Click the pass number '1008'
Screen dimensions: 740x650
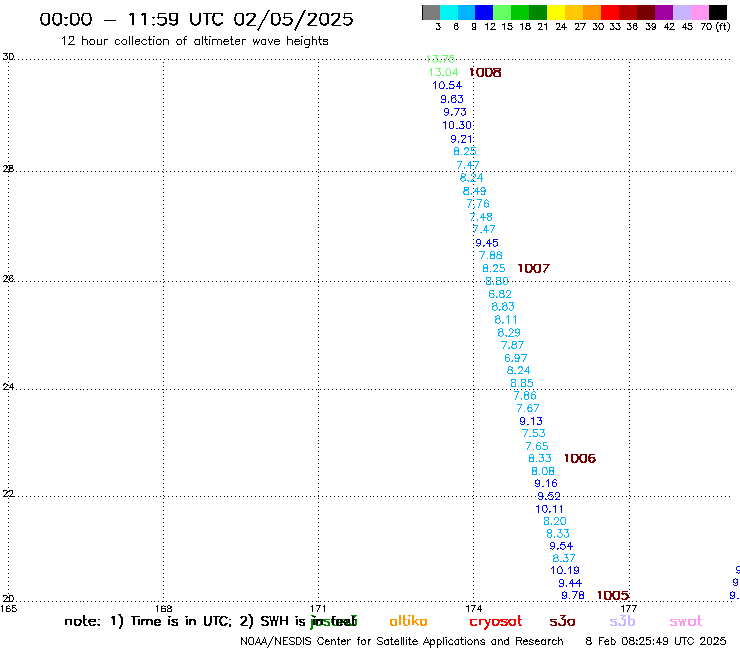coord(485,73)
